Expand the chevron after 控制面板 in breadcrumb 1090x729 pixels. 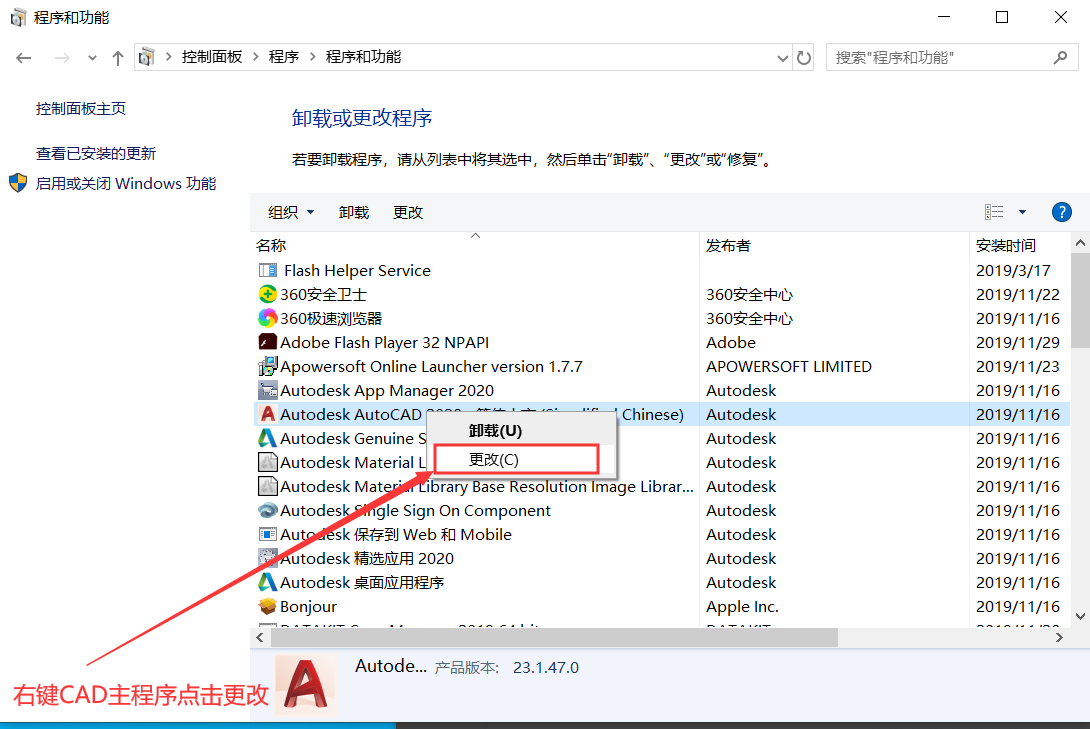[x=255, y=57]
